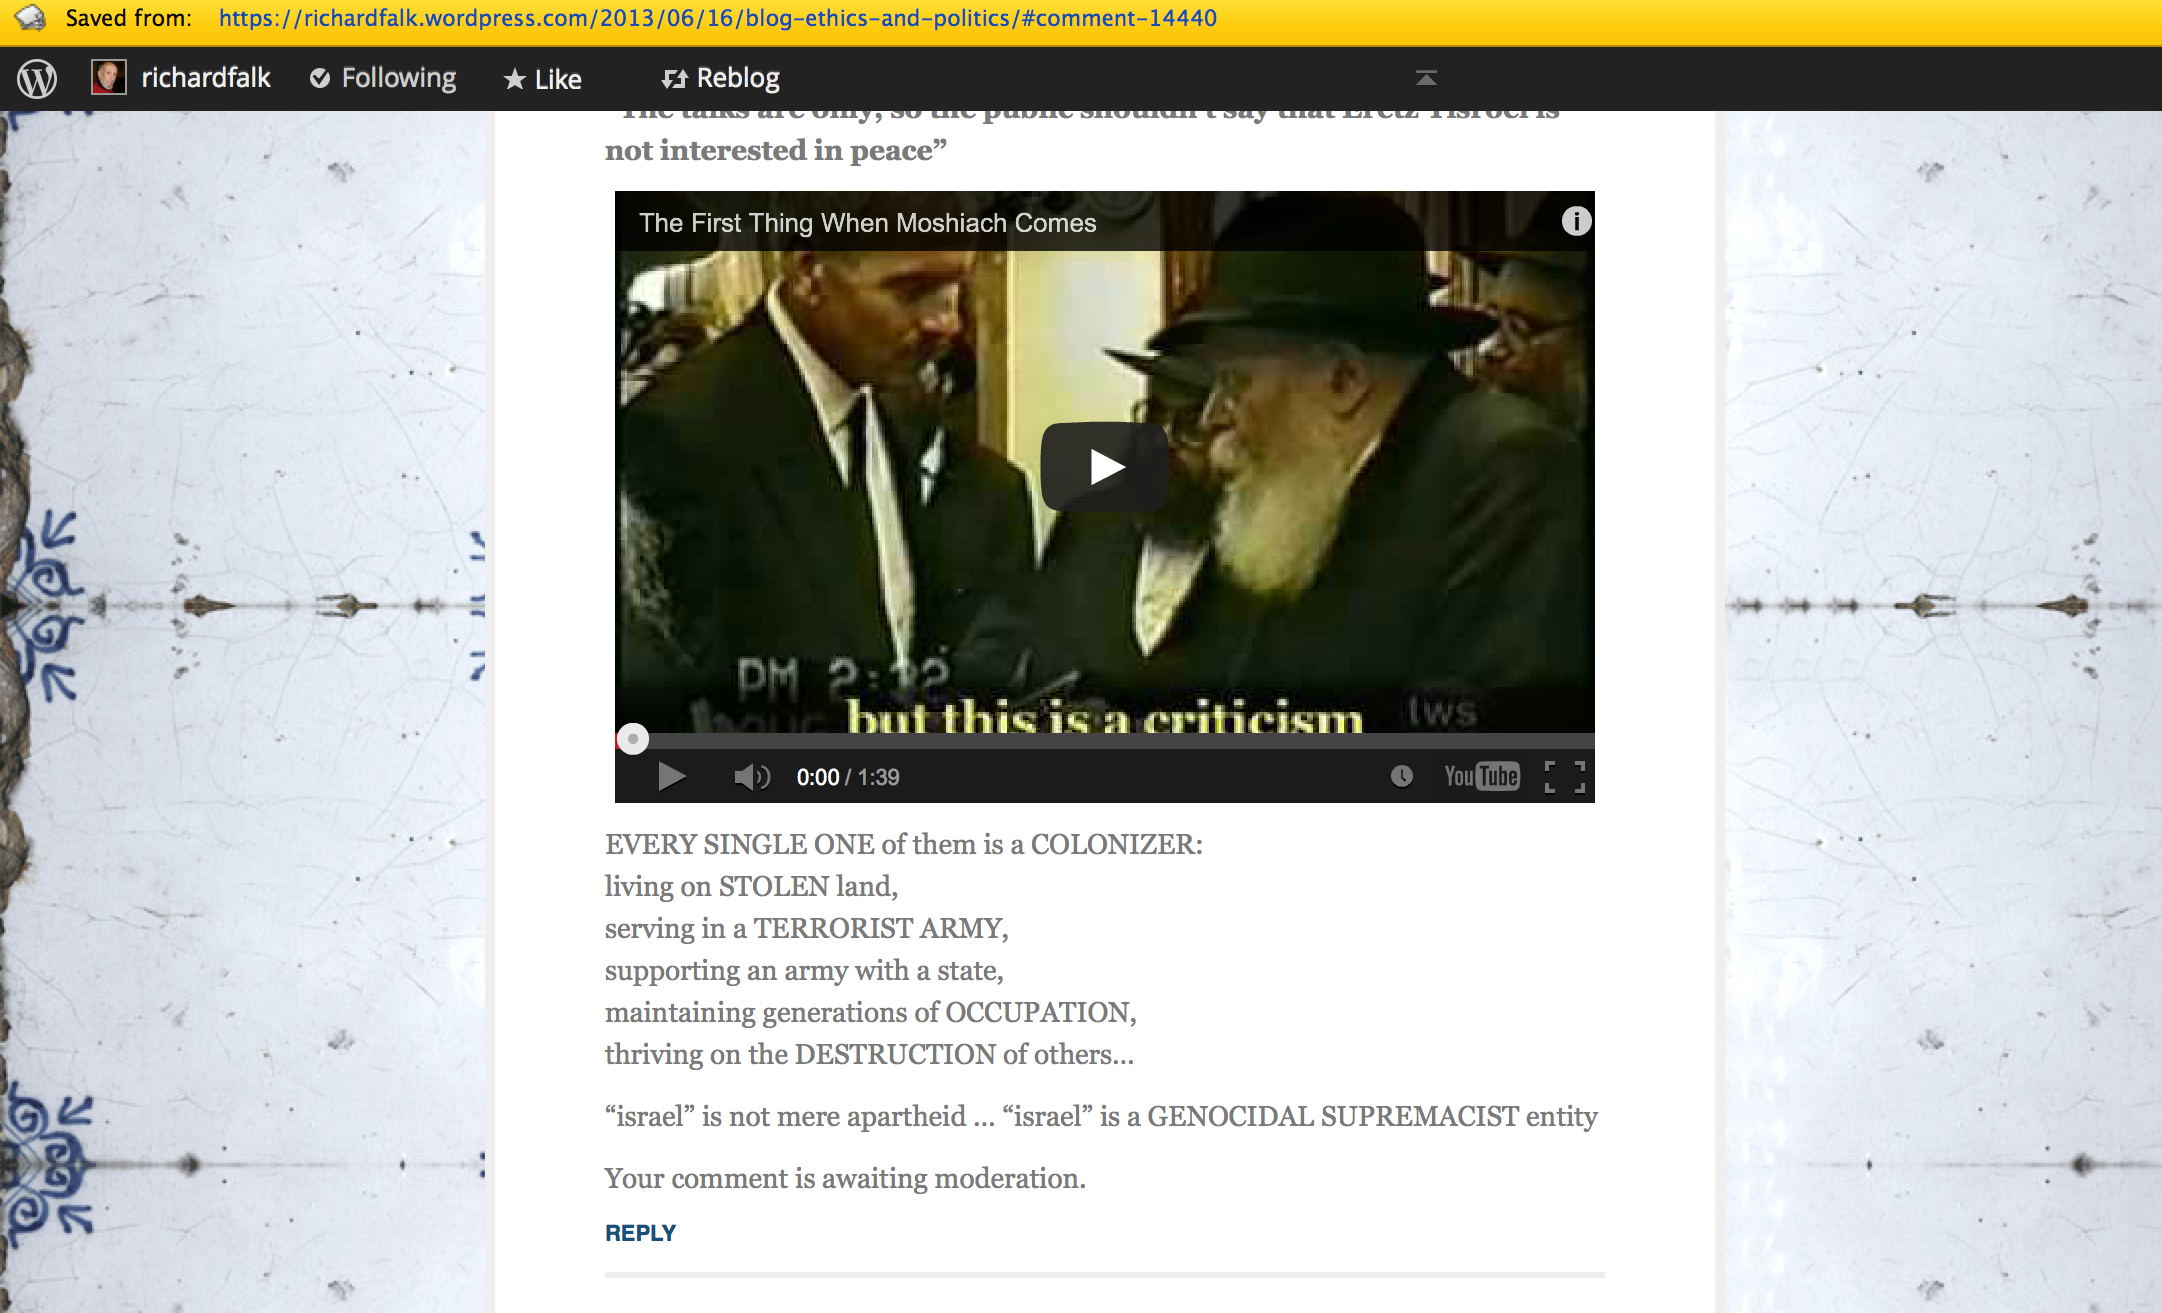Click Reblog in the toolbar
Viewport: 2162px width, 1313px height.
click(721, 78)
